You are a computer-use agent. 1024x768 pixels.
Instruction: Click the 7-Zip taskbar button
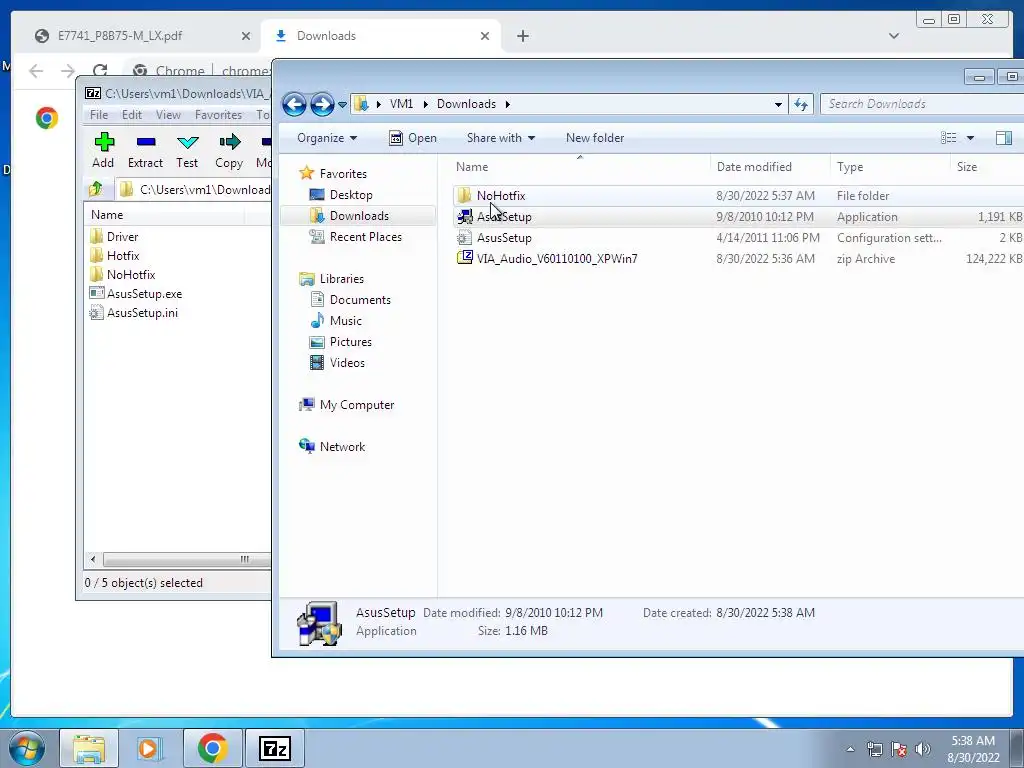274,748
